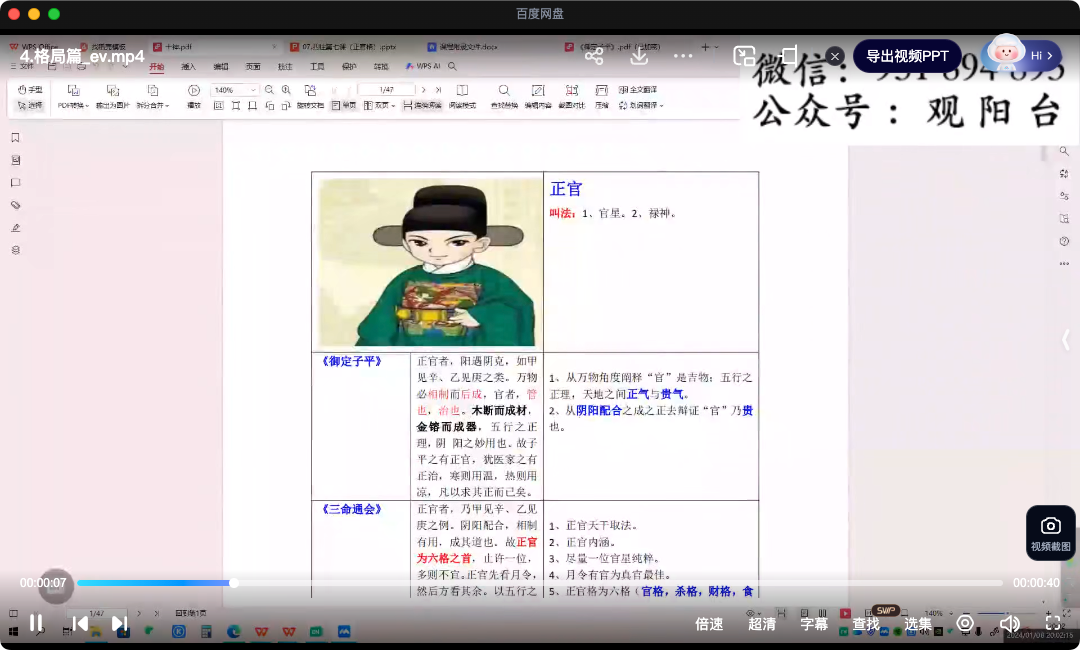Go back to the previous video
Image resolution: width=1080 pixels, height=650 pixels.
(x=80, y=623)
